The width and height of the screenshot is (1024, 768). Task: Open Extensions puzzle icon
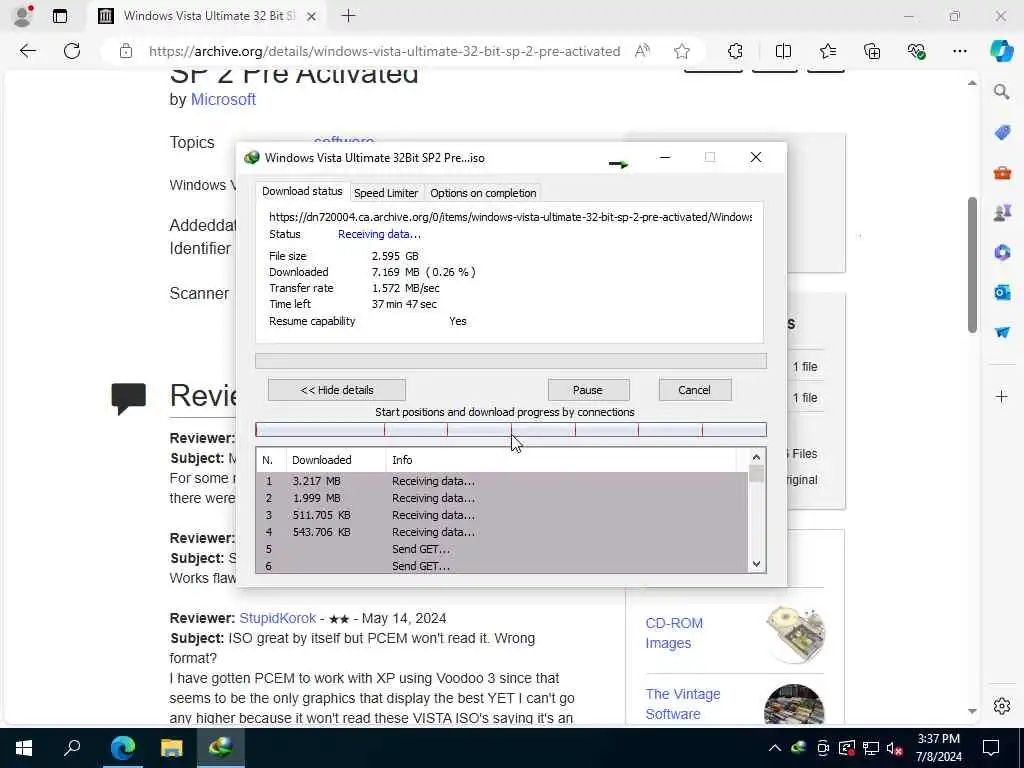pyautogui.click(x=735, y=51)
